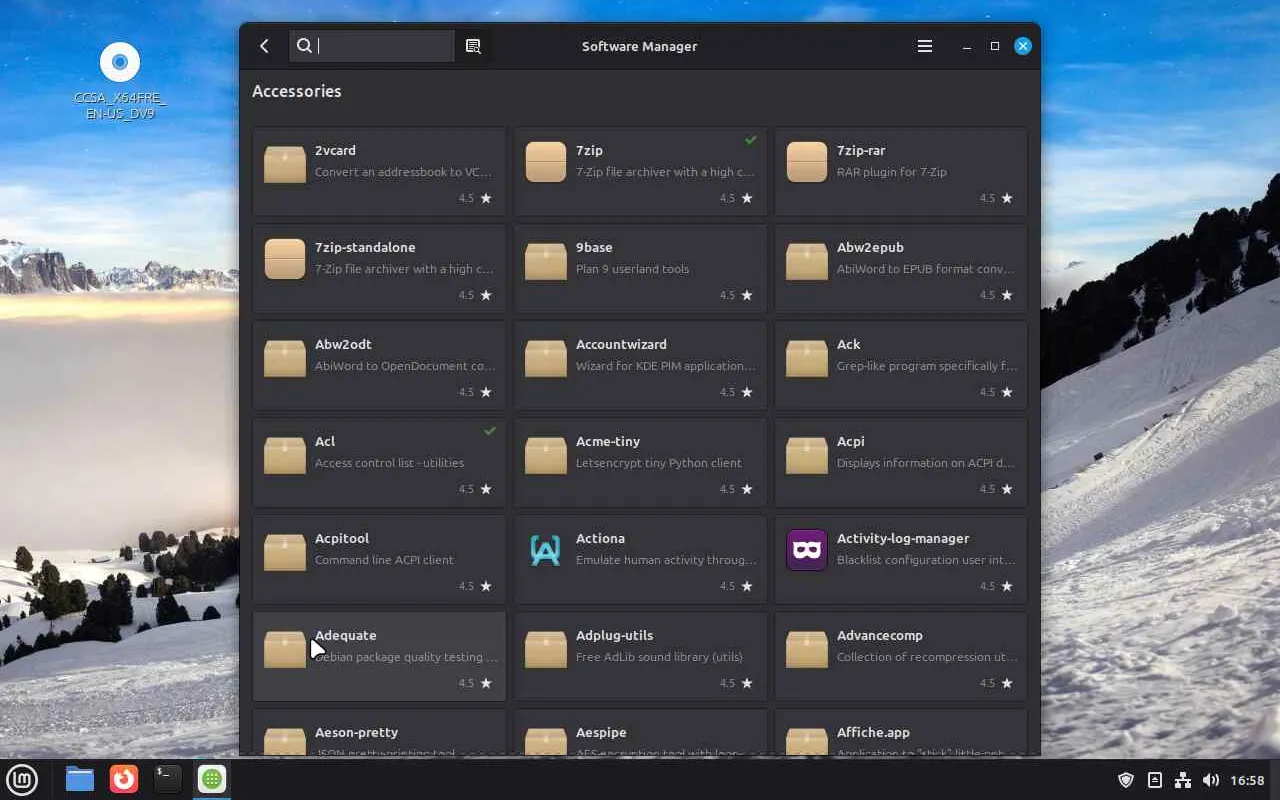Click the Abw2epub title
This screenshot has height=800, width=1280.
click(870, 247)
